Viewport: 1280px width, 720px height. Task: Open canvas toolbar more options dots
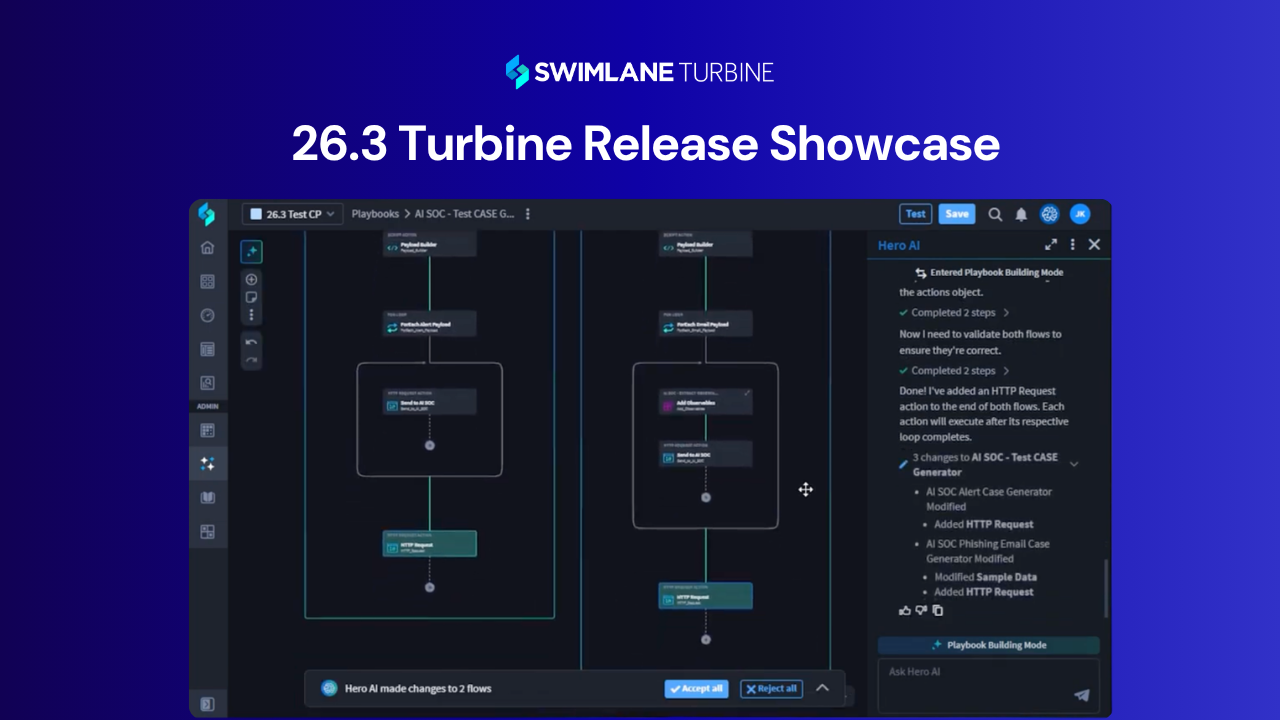[x=251, y=315]
